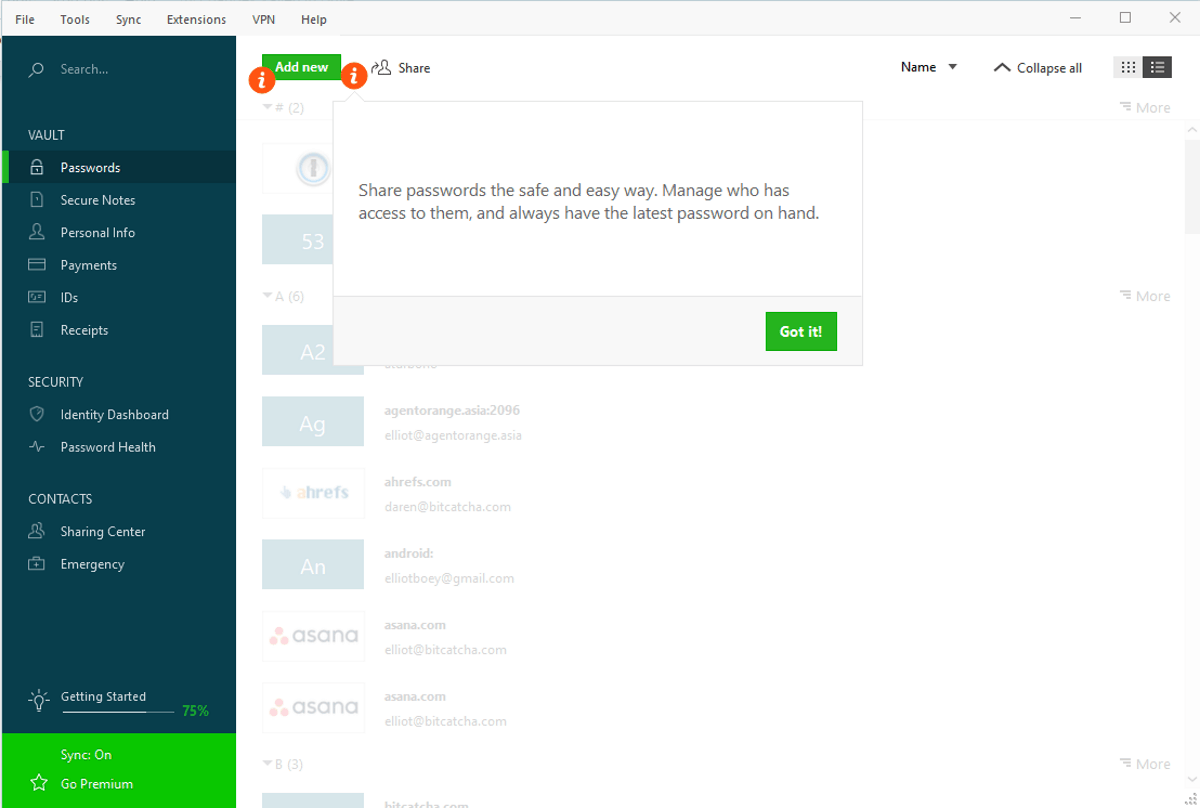
Task: Open the File menu
Action: (25, 19)
